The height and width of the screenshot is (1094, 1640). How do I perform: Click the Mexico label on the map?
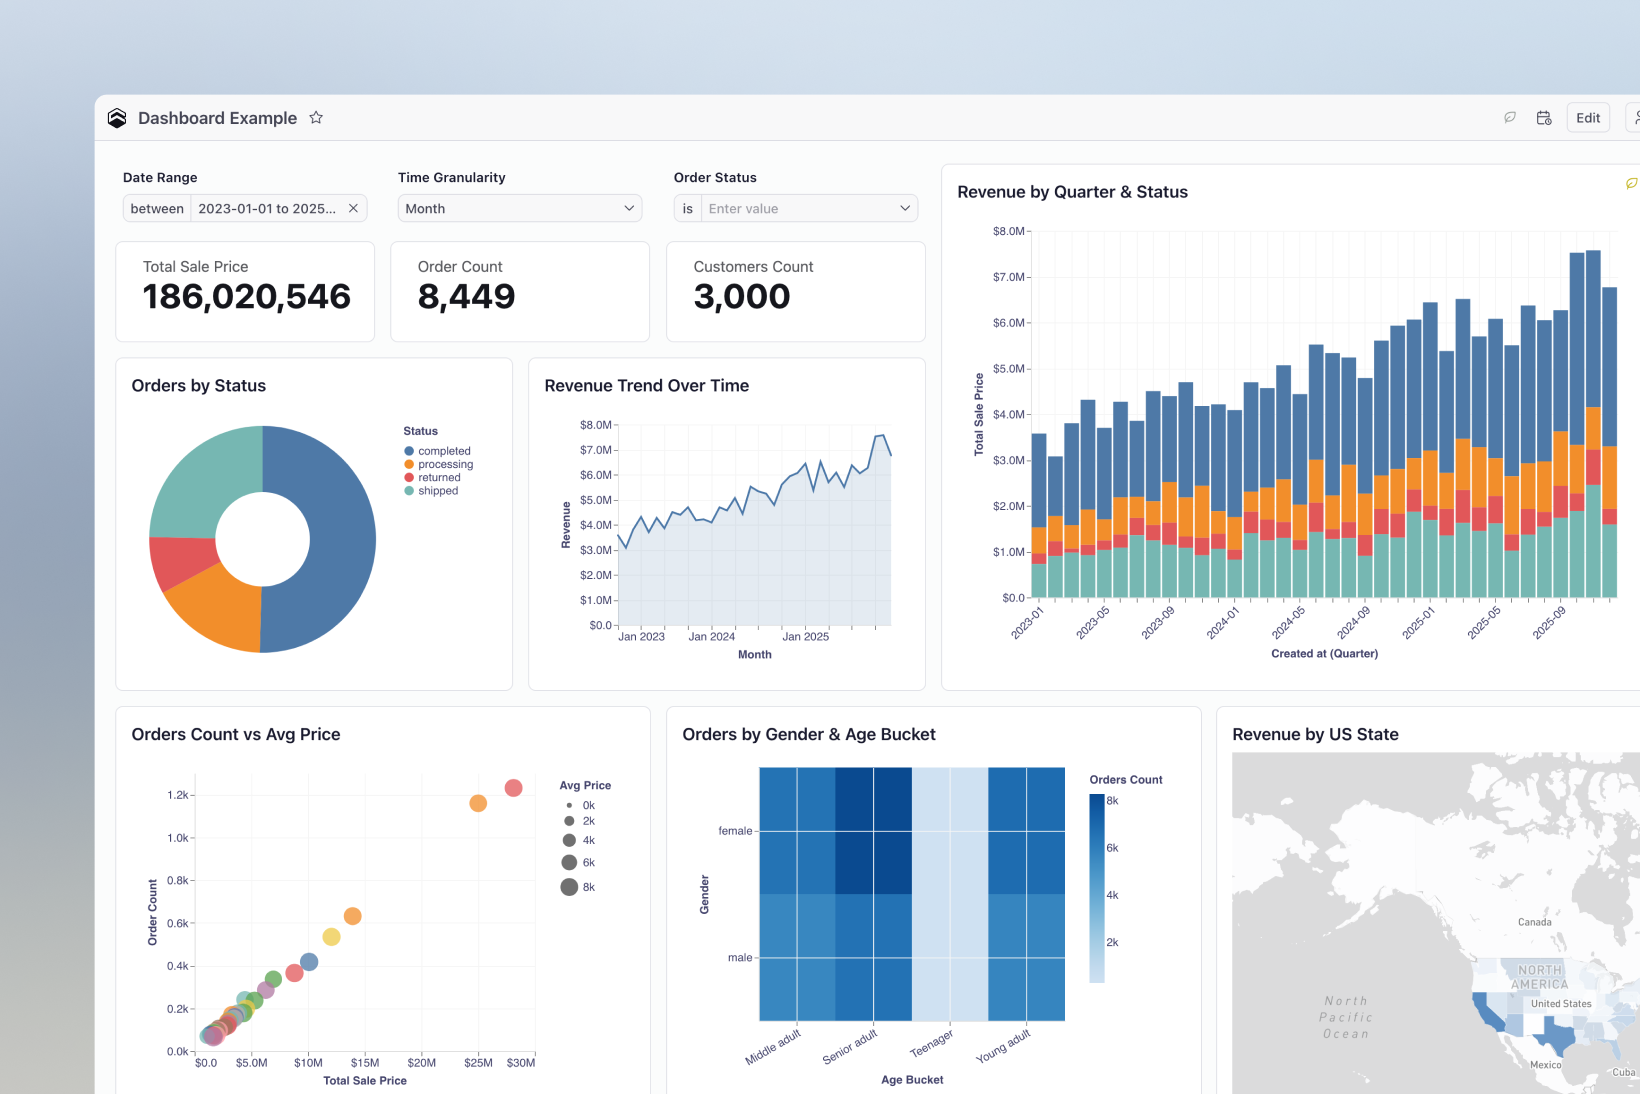[x=1545, y=1065]
